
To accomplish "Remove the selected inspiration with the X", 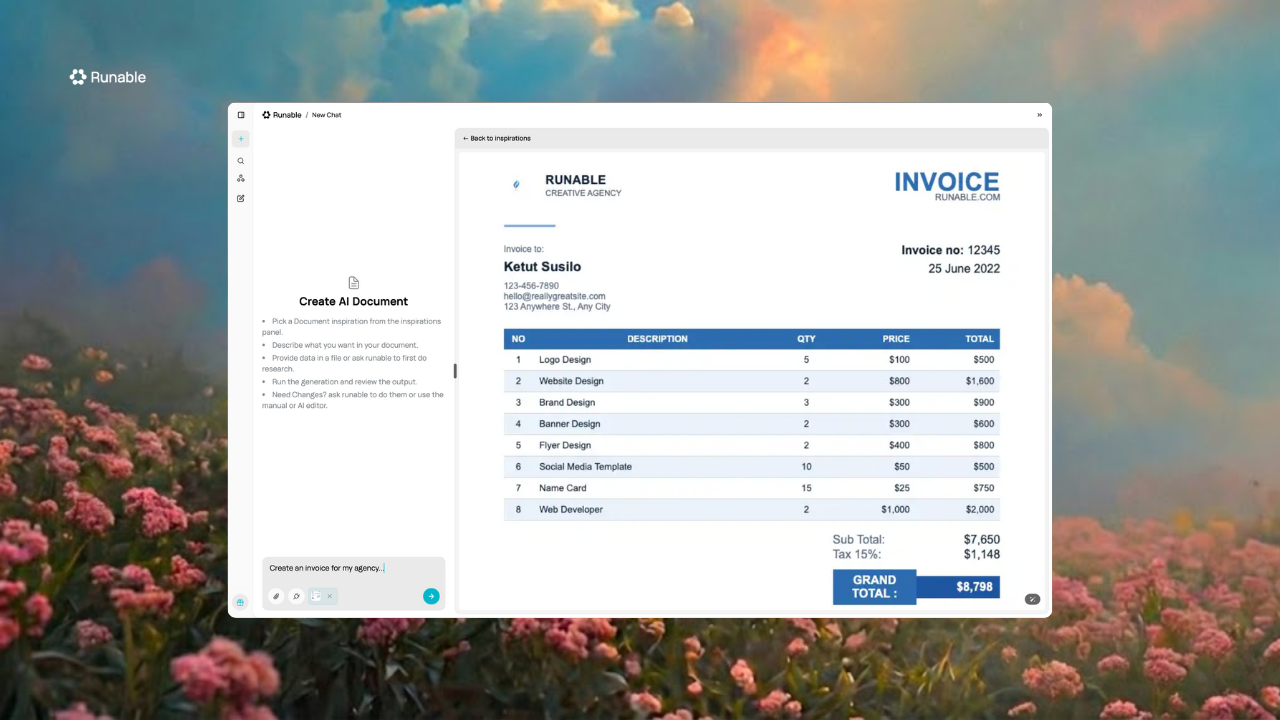I will (x=330, y=596).
